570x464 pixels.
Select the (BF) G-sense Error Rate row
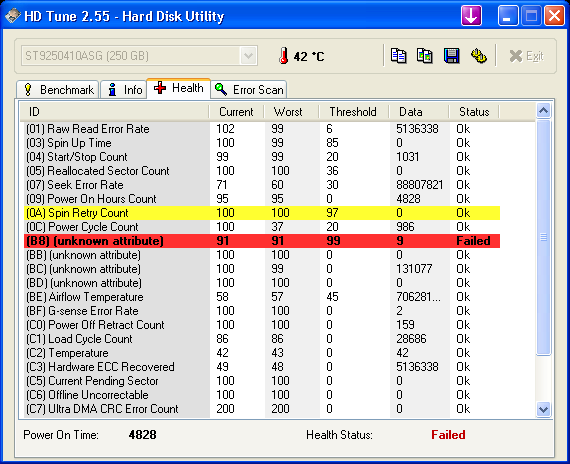(262, 311)
